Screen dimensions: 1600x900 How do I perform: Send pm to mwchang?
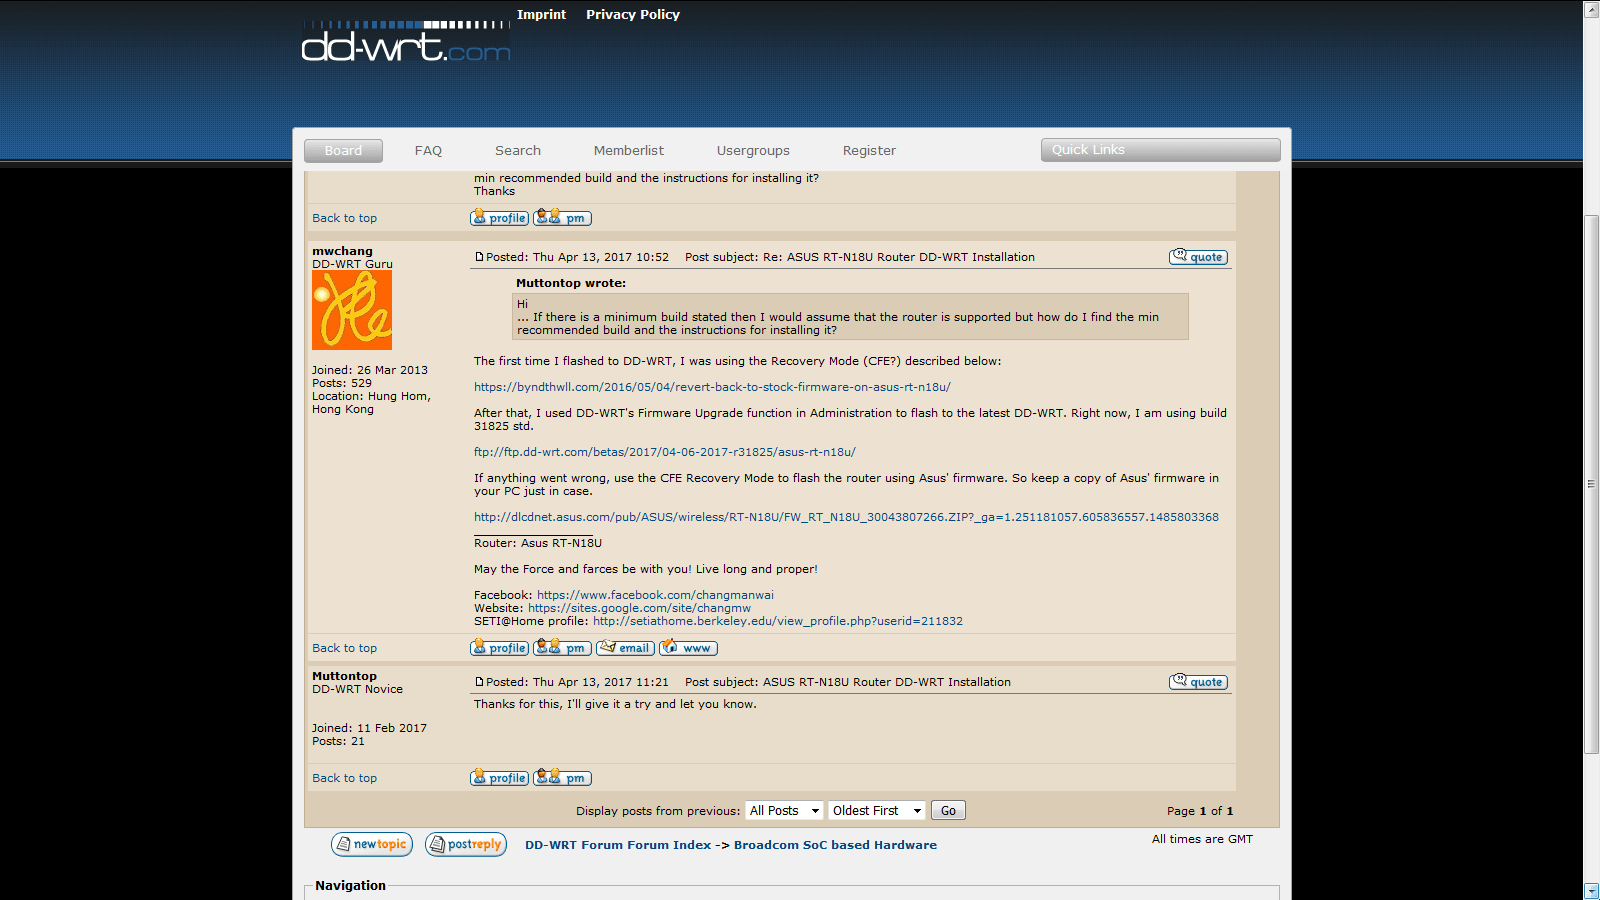click(562, 647)
